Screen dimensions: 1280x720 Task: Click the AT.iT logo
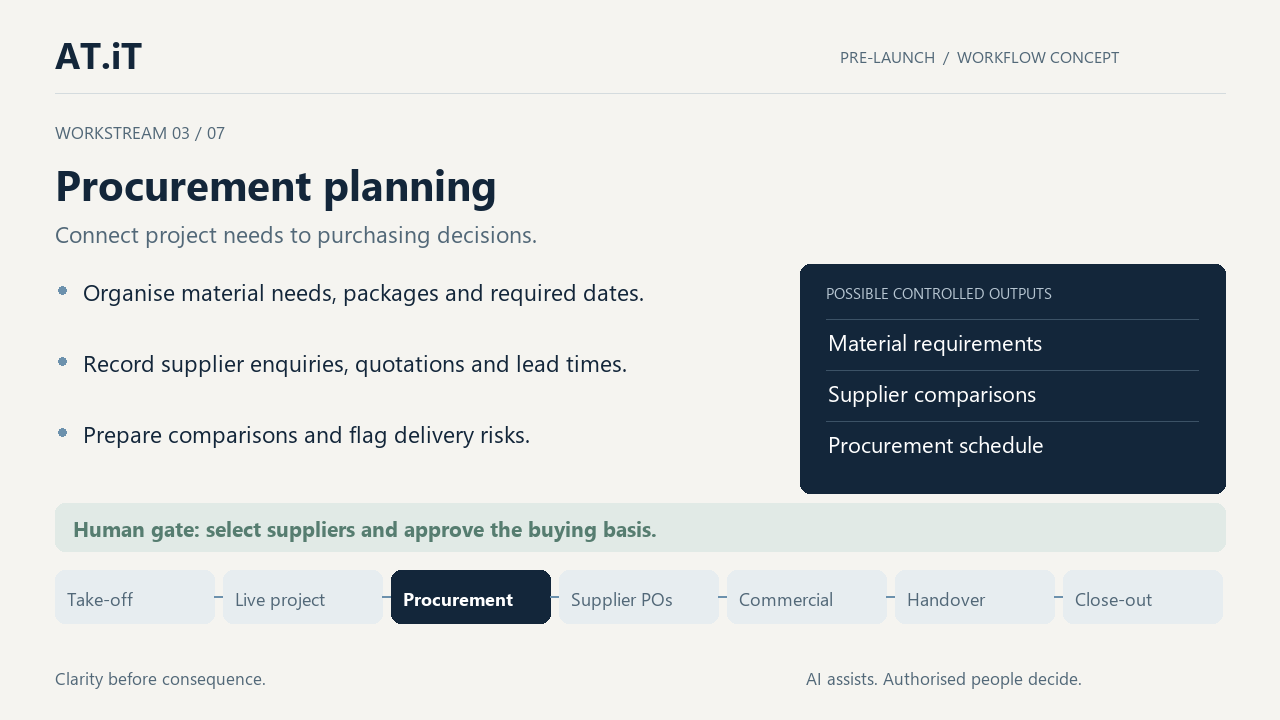98,56
